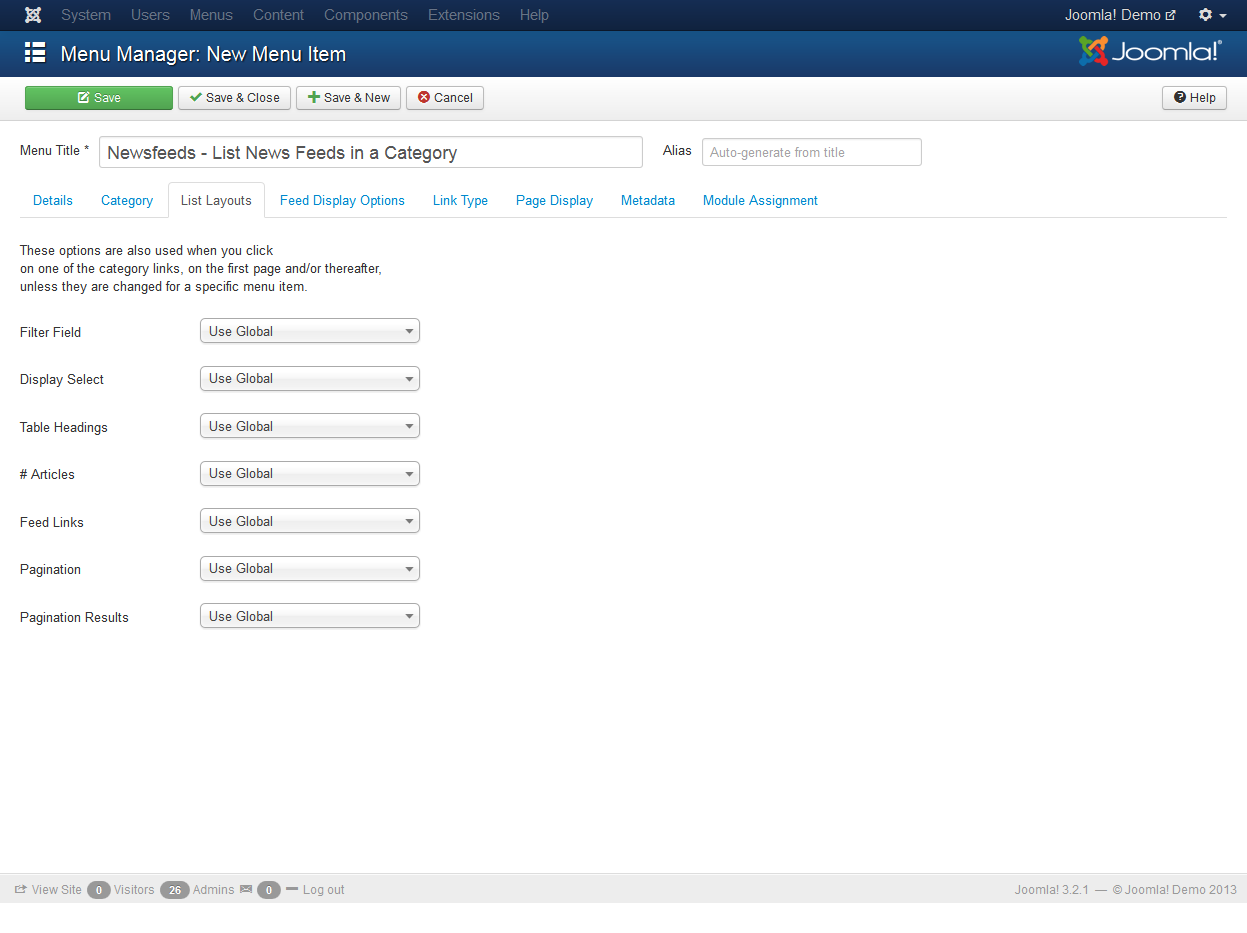The image size is (1247, 933).
Task: Expand the Filter Field dropdown
Action: coord(310,332)
